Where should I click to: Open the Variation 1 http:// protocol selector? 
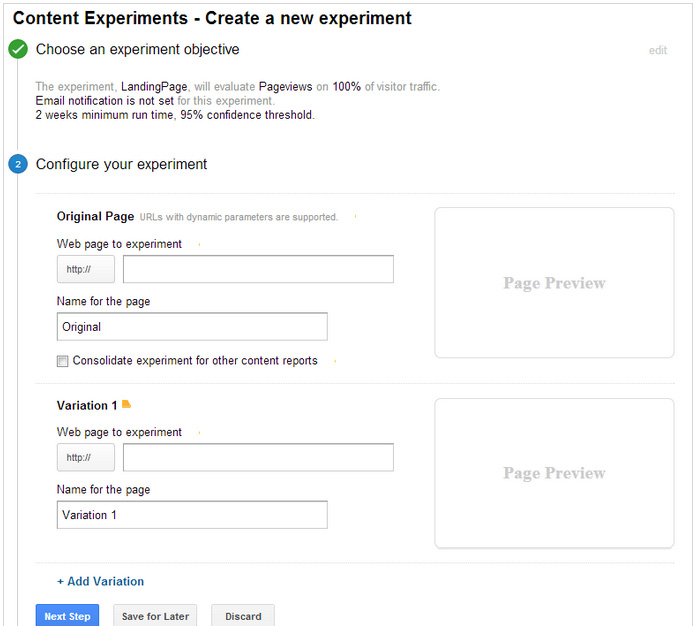pyautogui.click(x=85, y=457)
